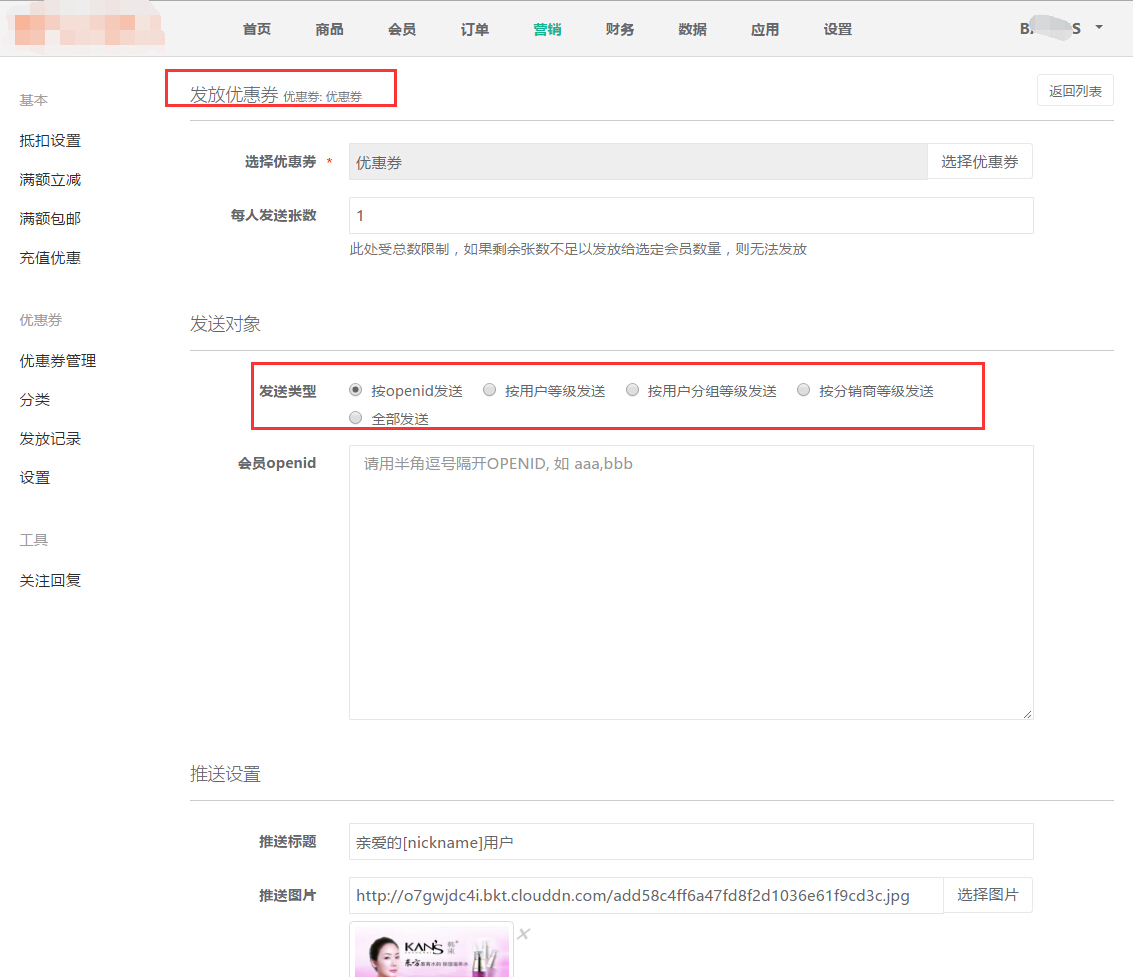Select 按openid发送 radio option
This screenshot has height=977, width=1133.
tap(356, 391)
